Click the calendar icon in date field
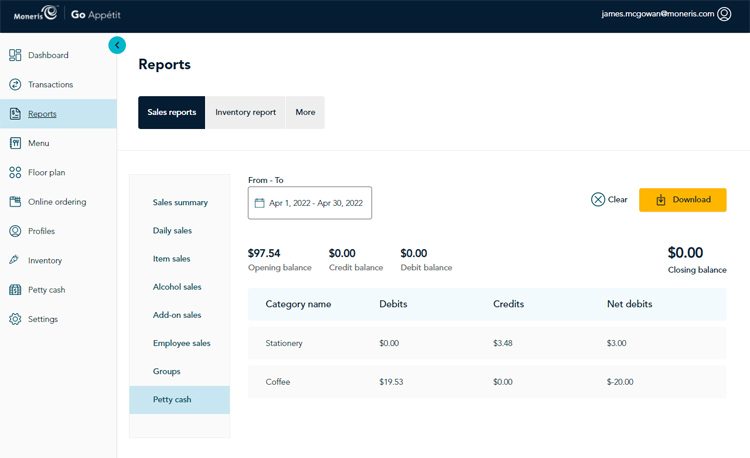750x458 pixels. point(259,203)
